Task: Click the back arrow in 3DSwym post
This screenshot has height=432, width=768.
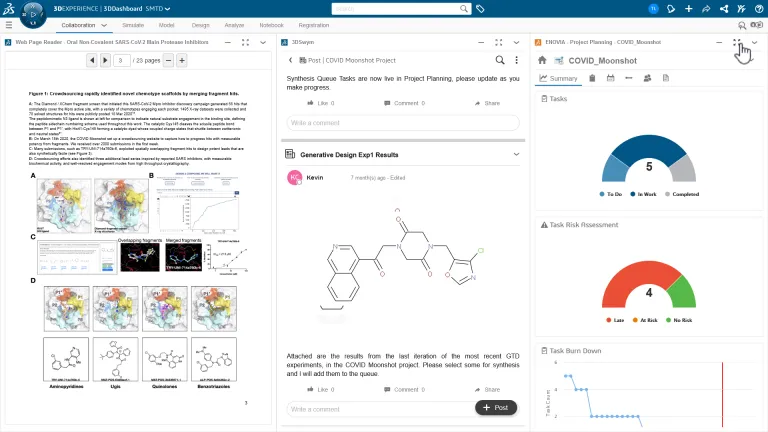Action: (290, 60)
